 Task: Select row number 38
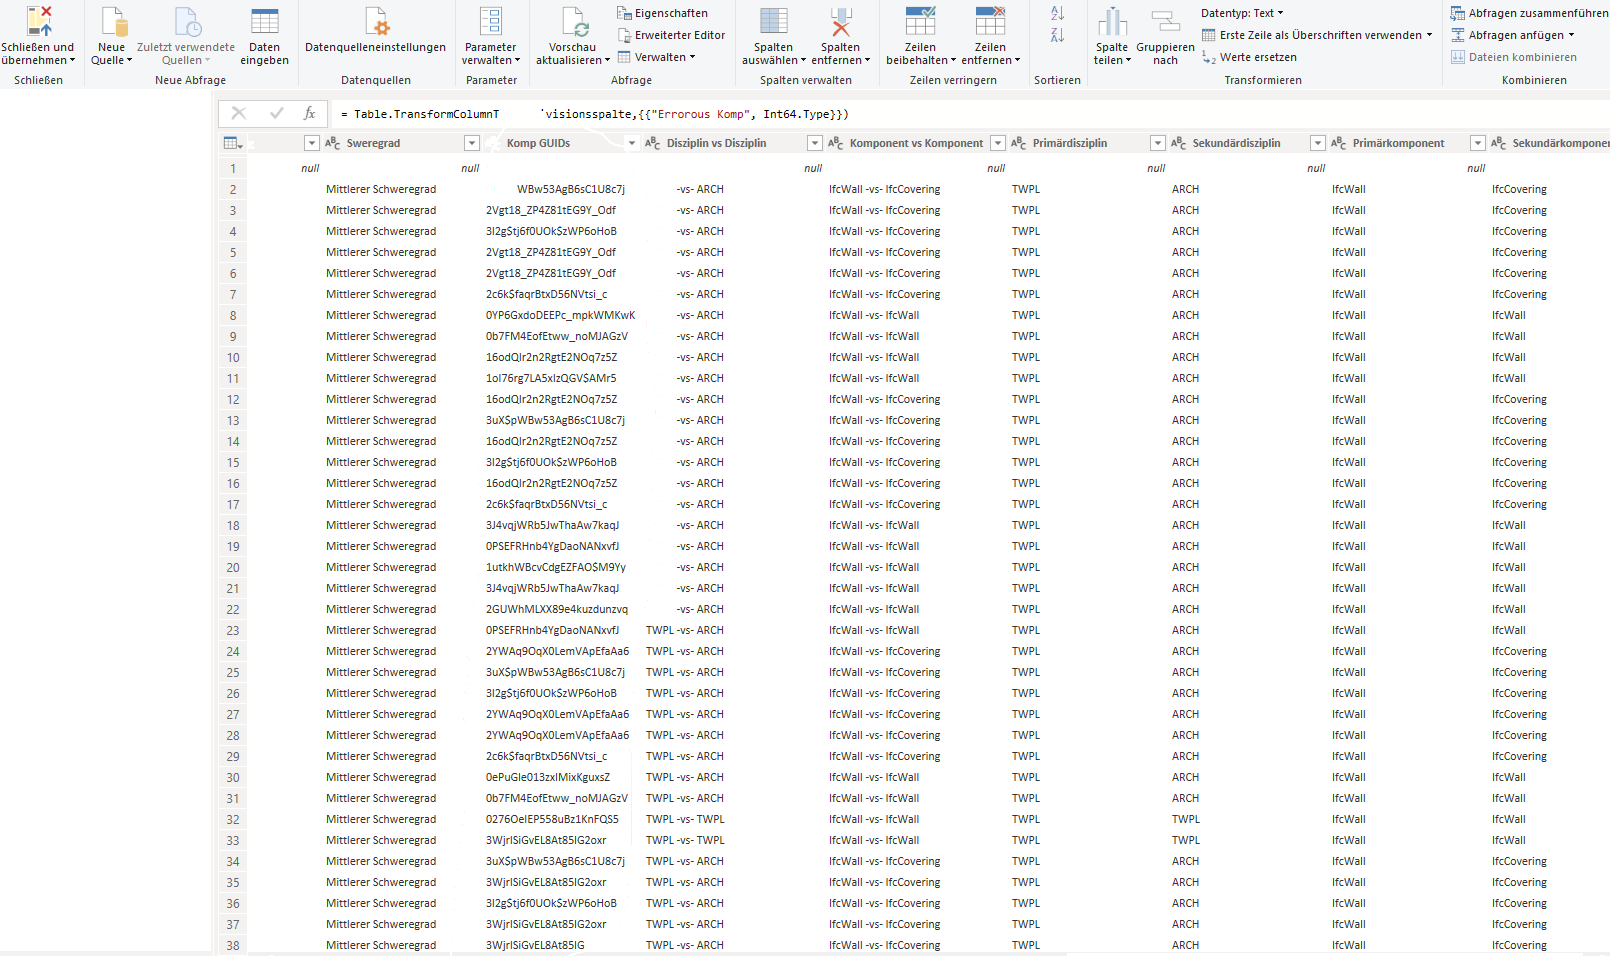(233, 945)
